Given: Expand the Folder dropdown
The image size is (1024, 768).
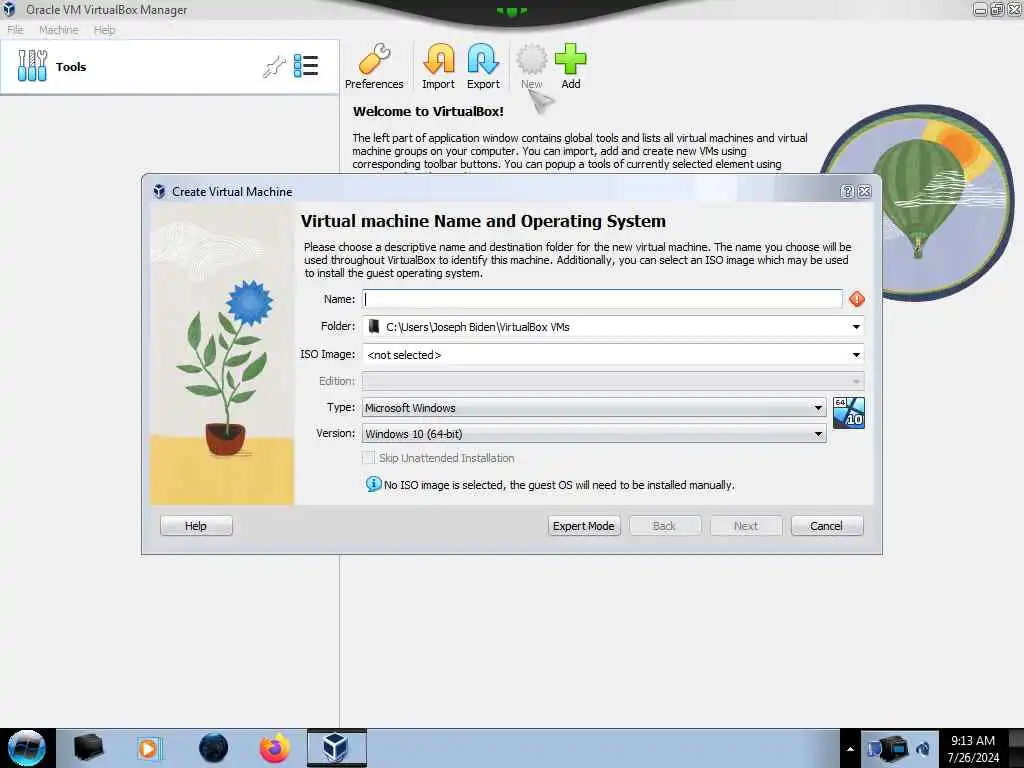Looking at the screenshot, I should click(856, 327).
